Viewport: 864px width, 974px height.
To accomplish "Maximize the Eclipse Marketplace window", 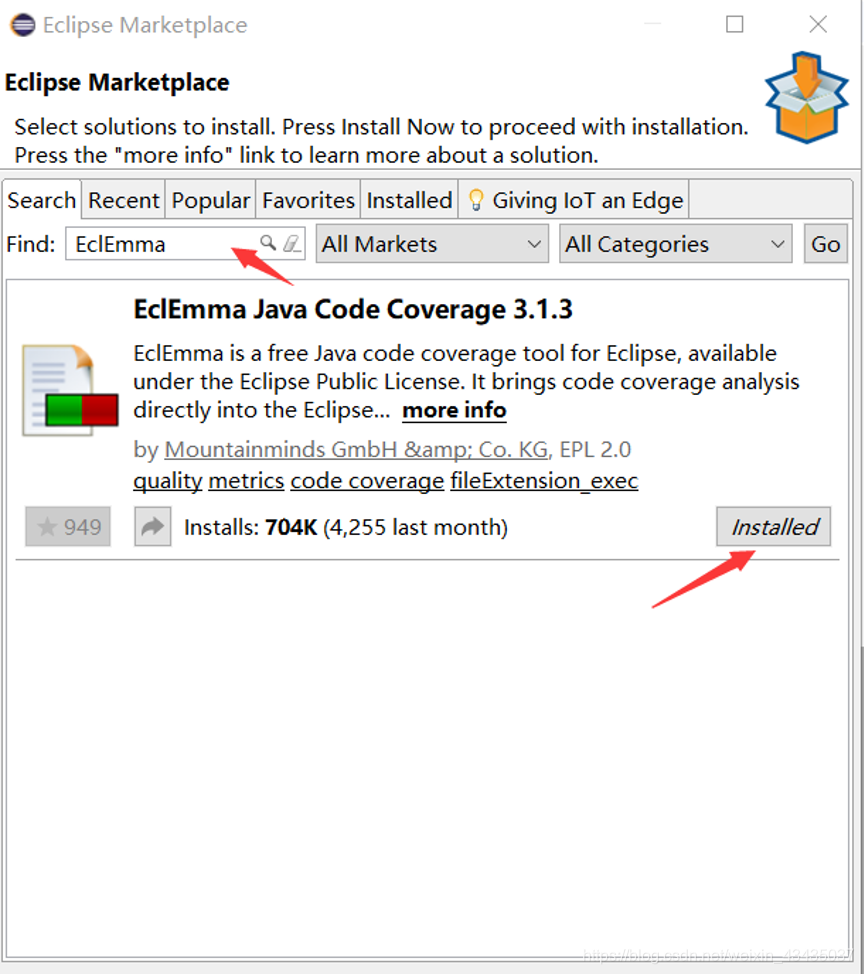I will (735, 24).
